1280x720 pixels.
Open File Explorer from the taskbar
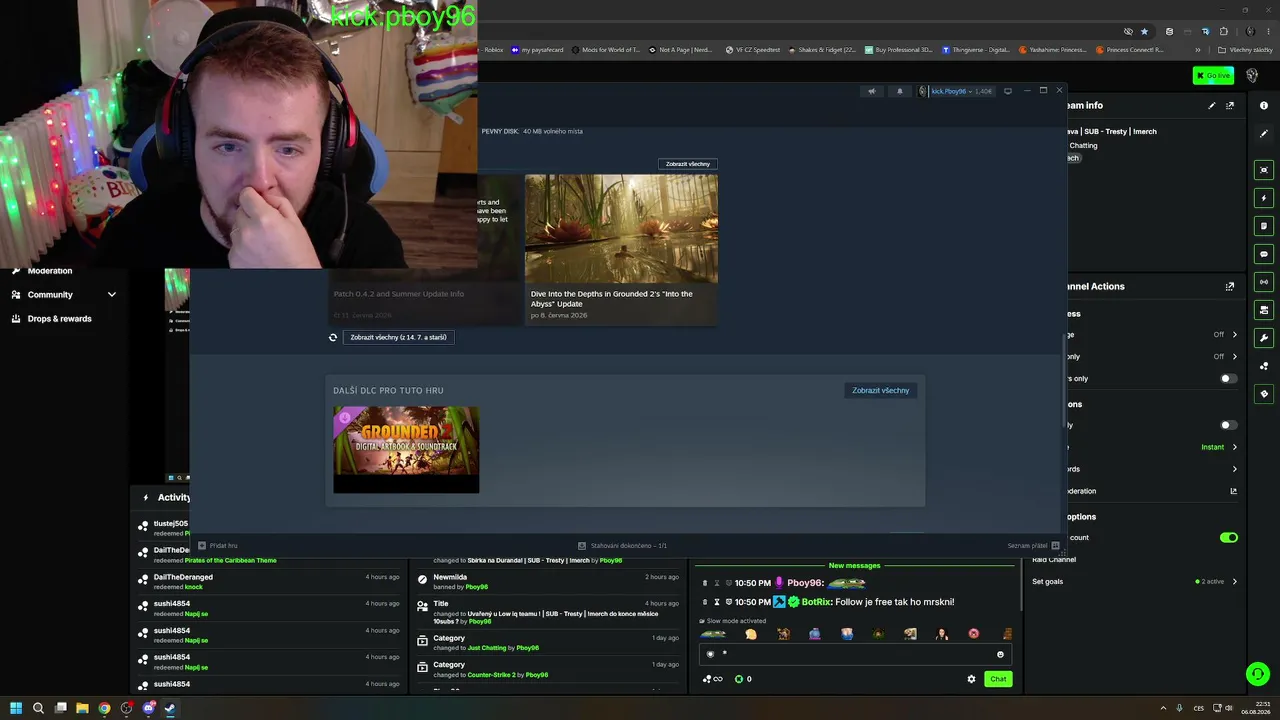pyautogui.click(x=82, y=709)
